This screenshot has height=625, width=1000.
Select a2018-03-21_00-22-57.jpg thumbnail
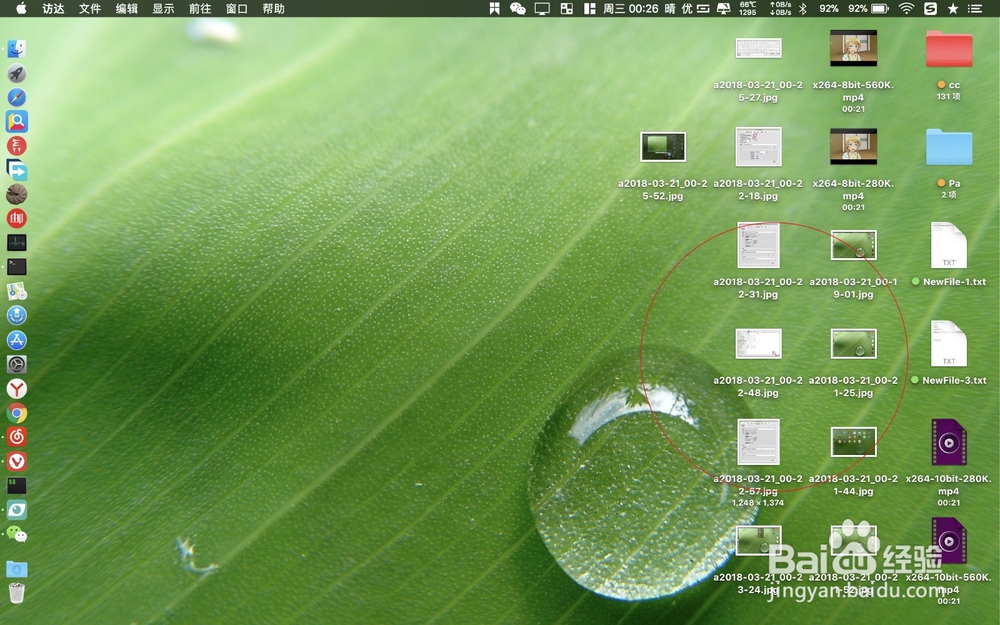point(758,442)
